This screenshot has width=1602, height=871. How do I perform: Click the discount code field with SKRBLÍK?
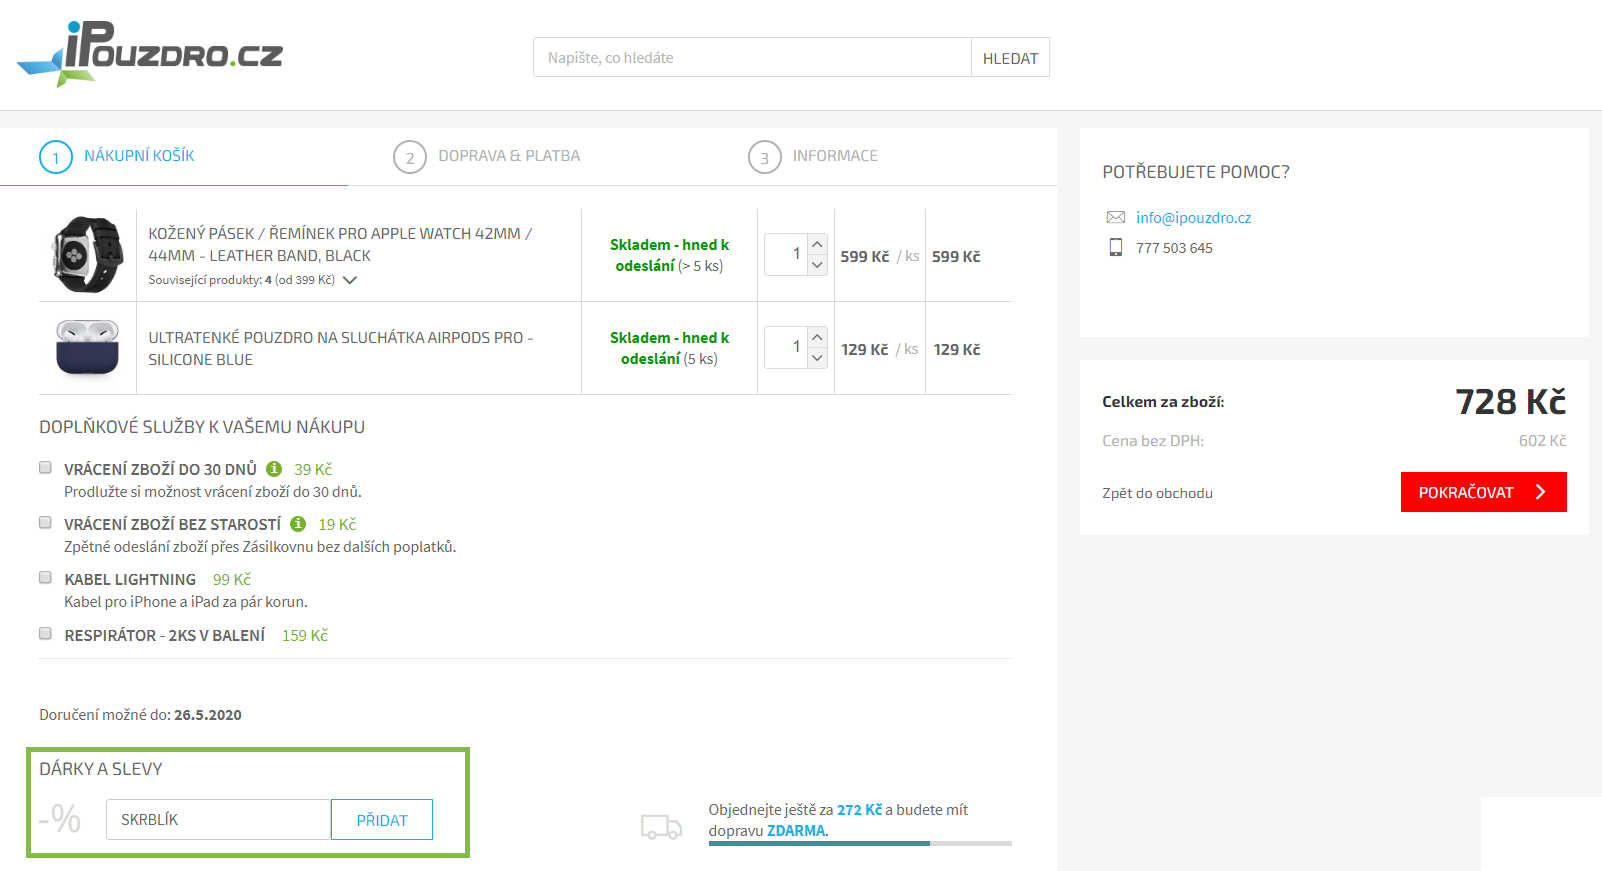point(218,820)
